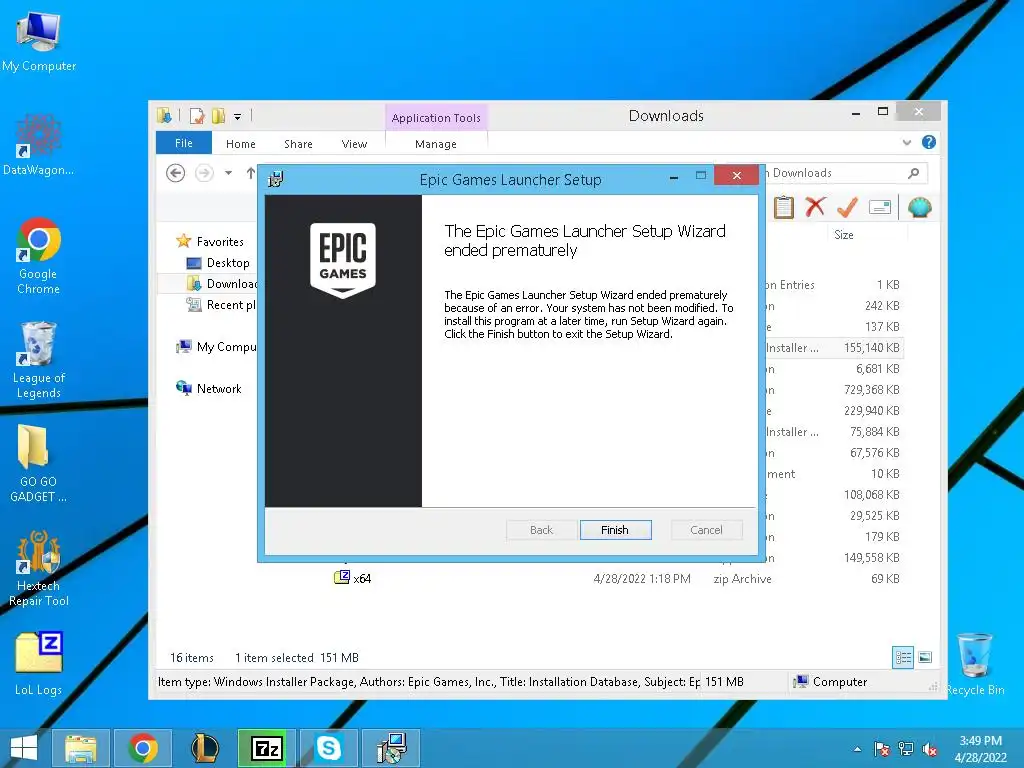Select the installer taskbar icon
The width and height of the screenshot is (1024, 768).
tap(391, 748)
